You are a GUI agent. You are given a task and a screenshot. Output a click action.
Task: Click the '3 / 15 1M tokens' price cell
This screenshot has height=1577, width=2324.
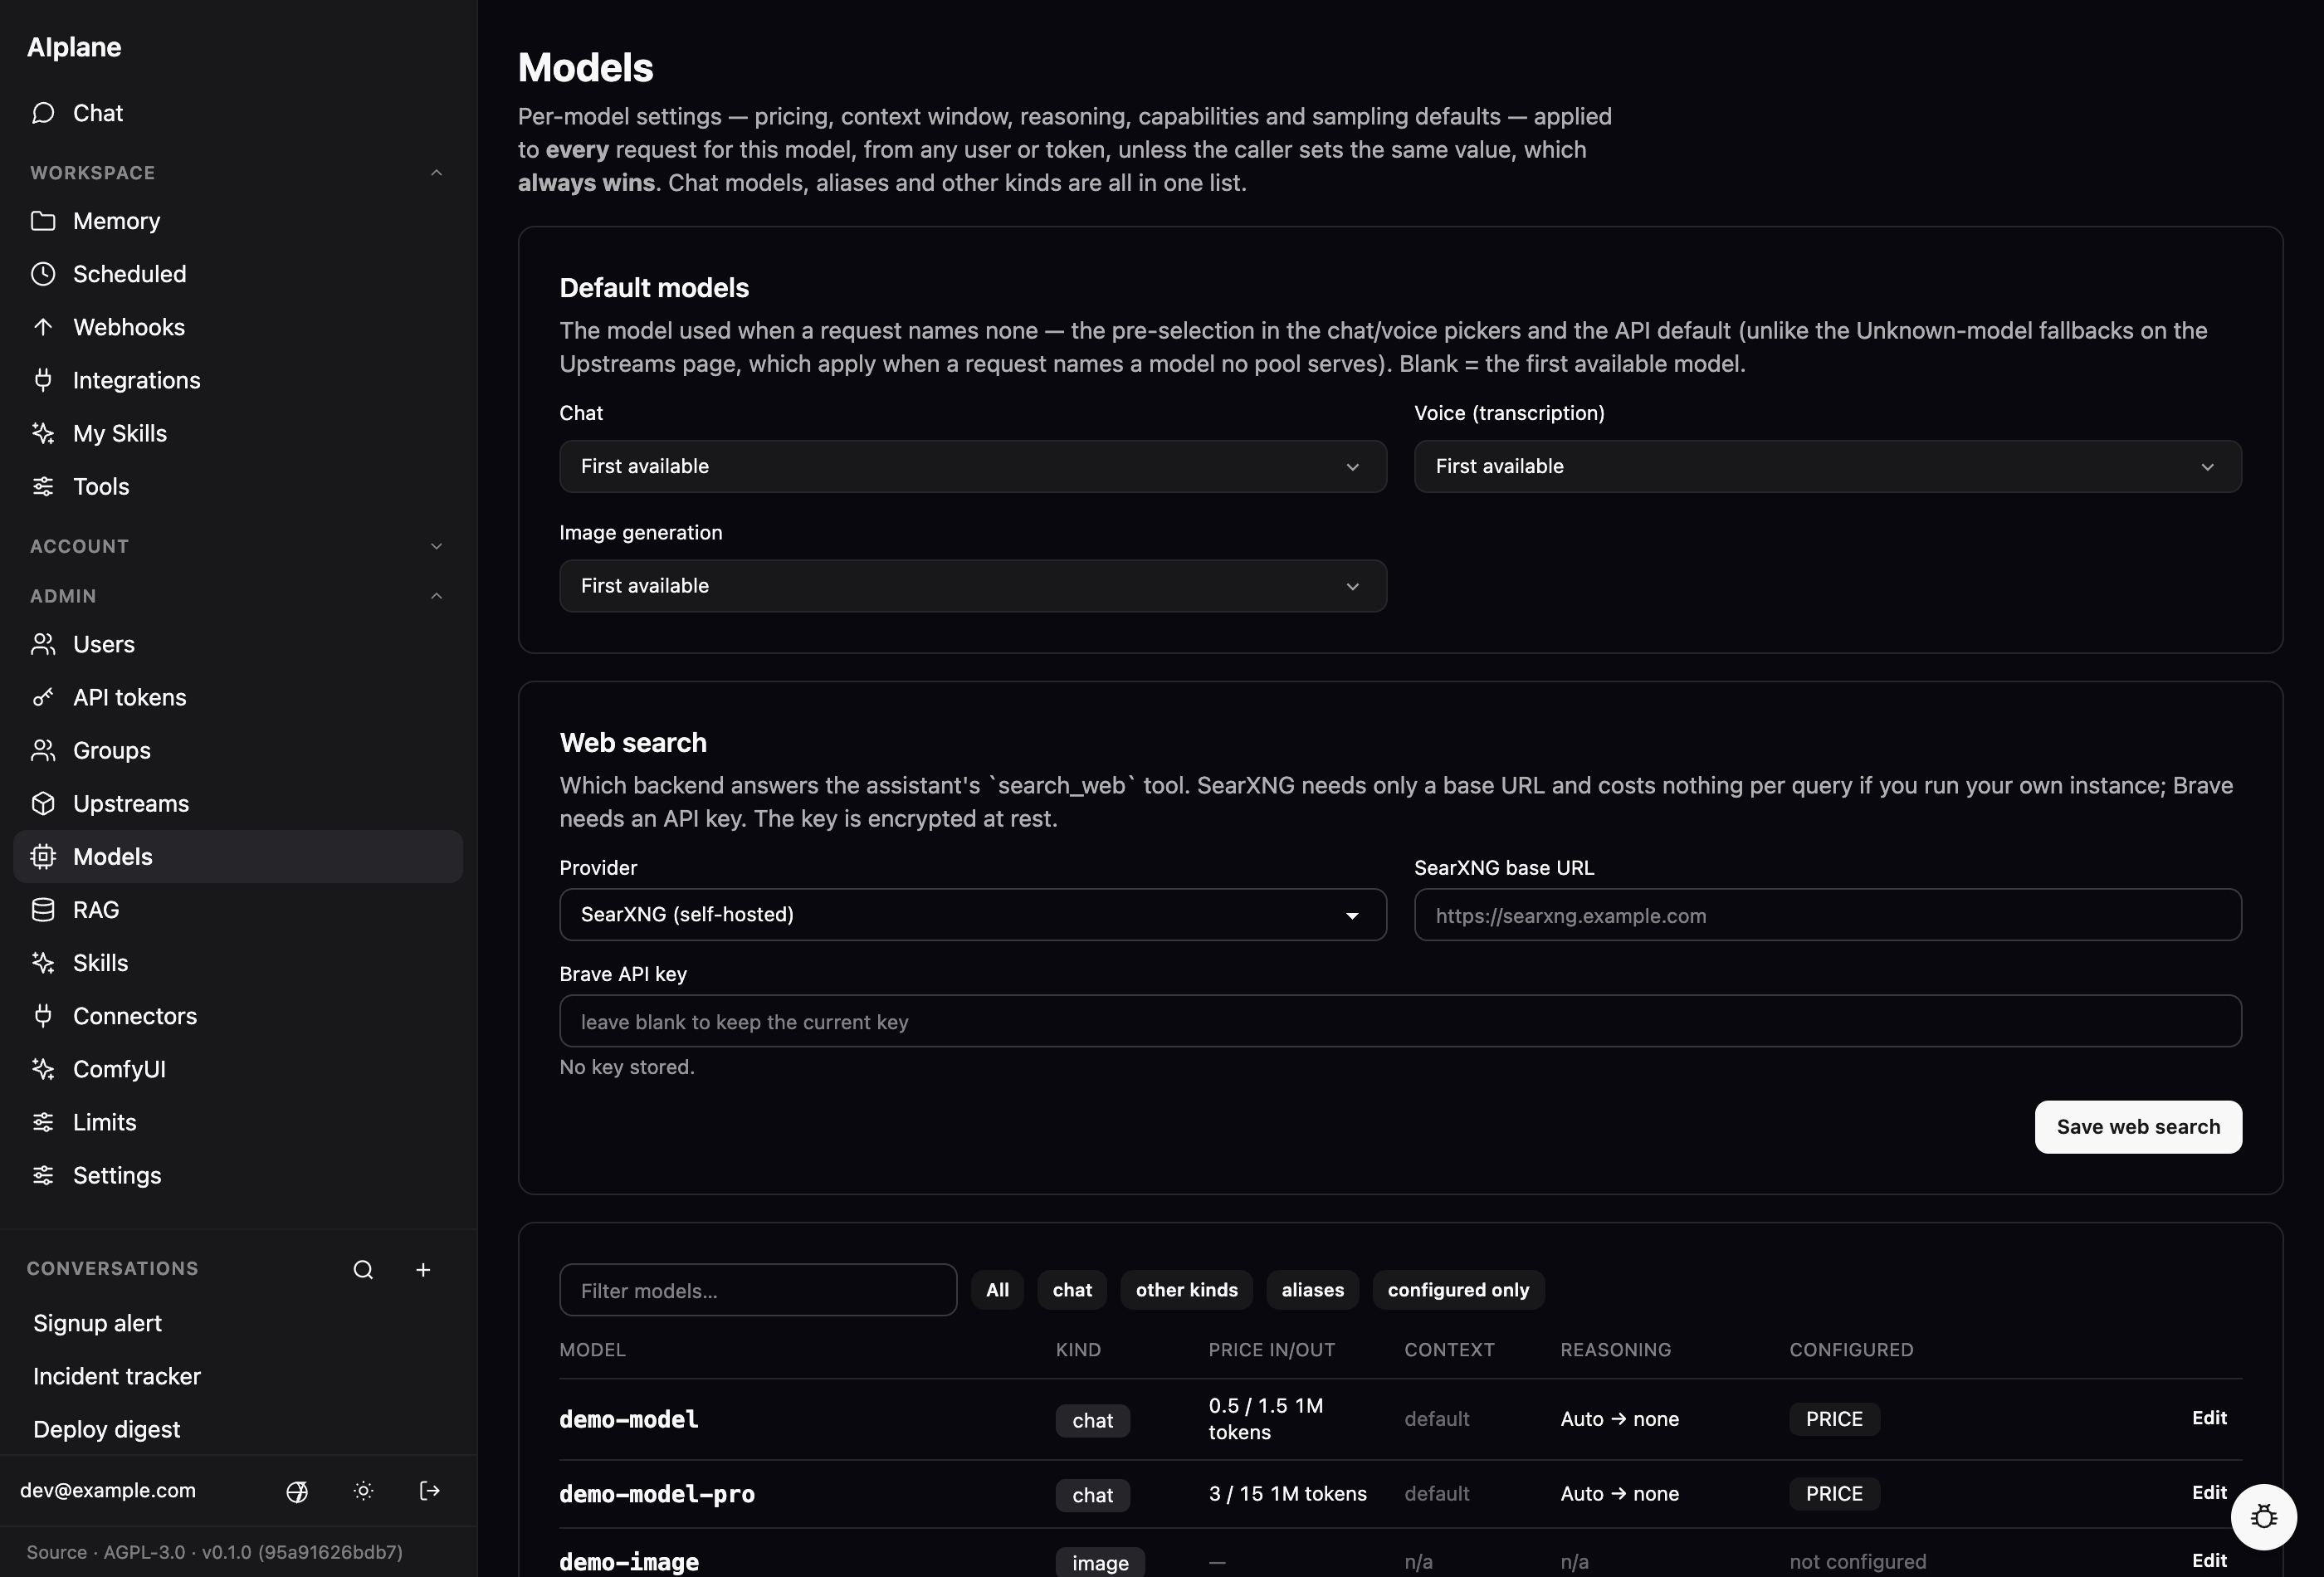(x=1287, y=1493)
